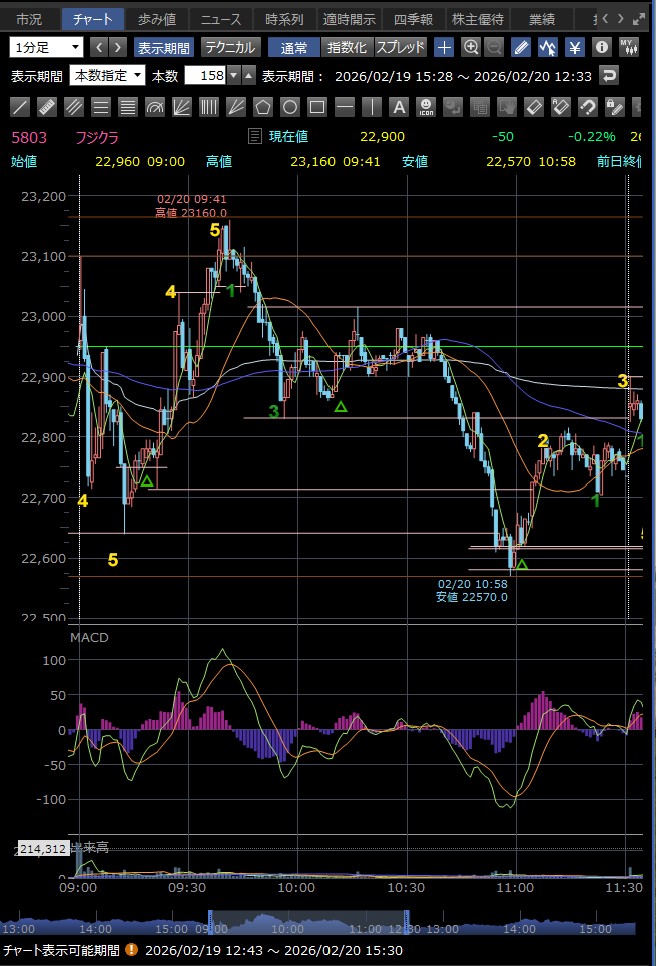Image resolution: width=656 pixels, height=966 pixels.
Task: Open the 四季報 tab
Action: 413,19
